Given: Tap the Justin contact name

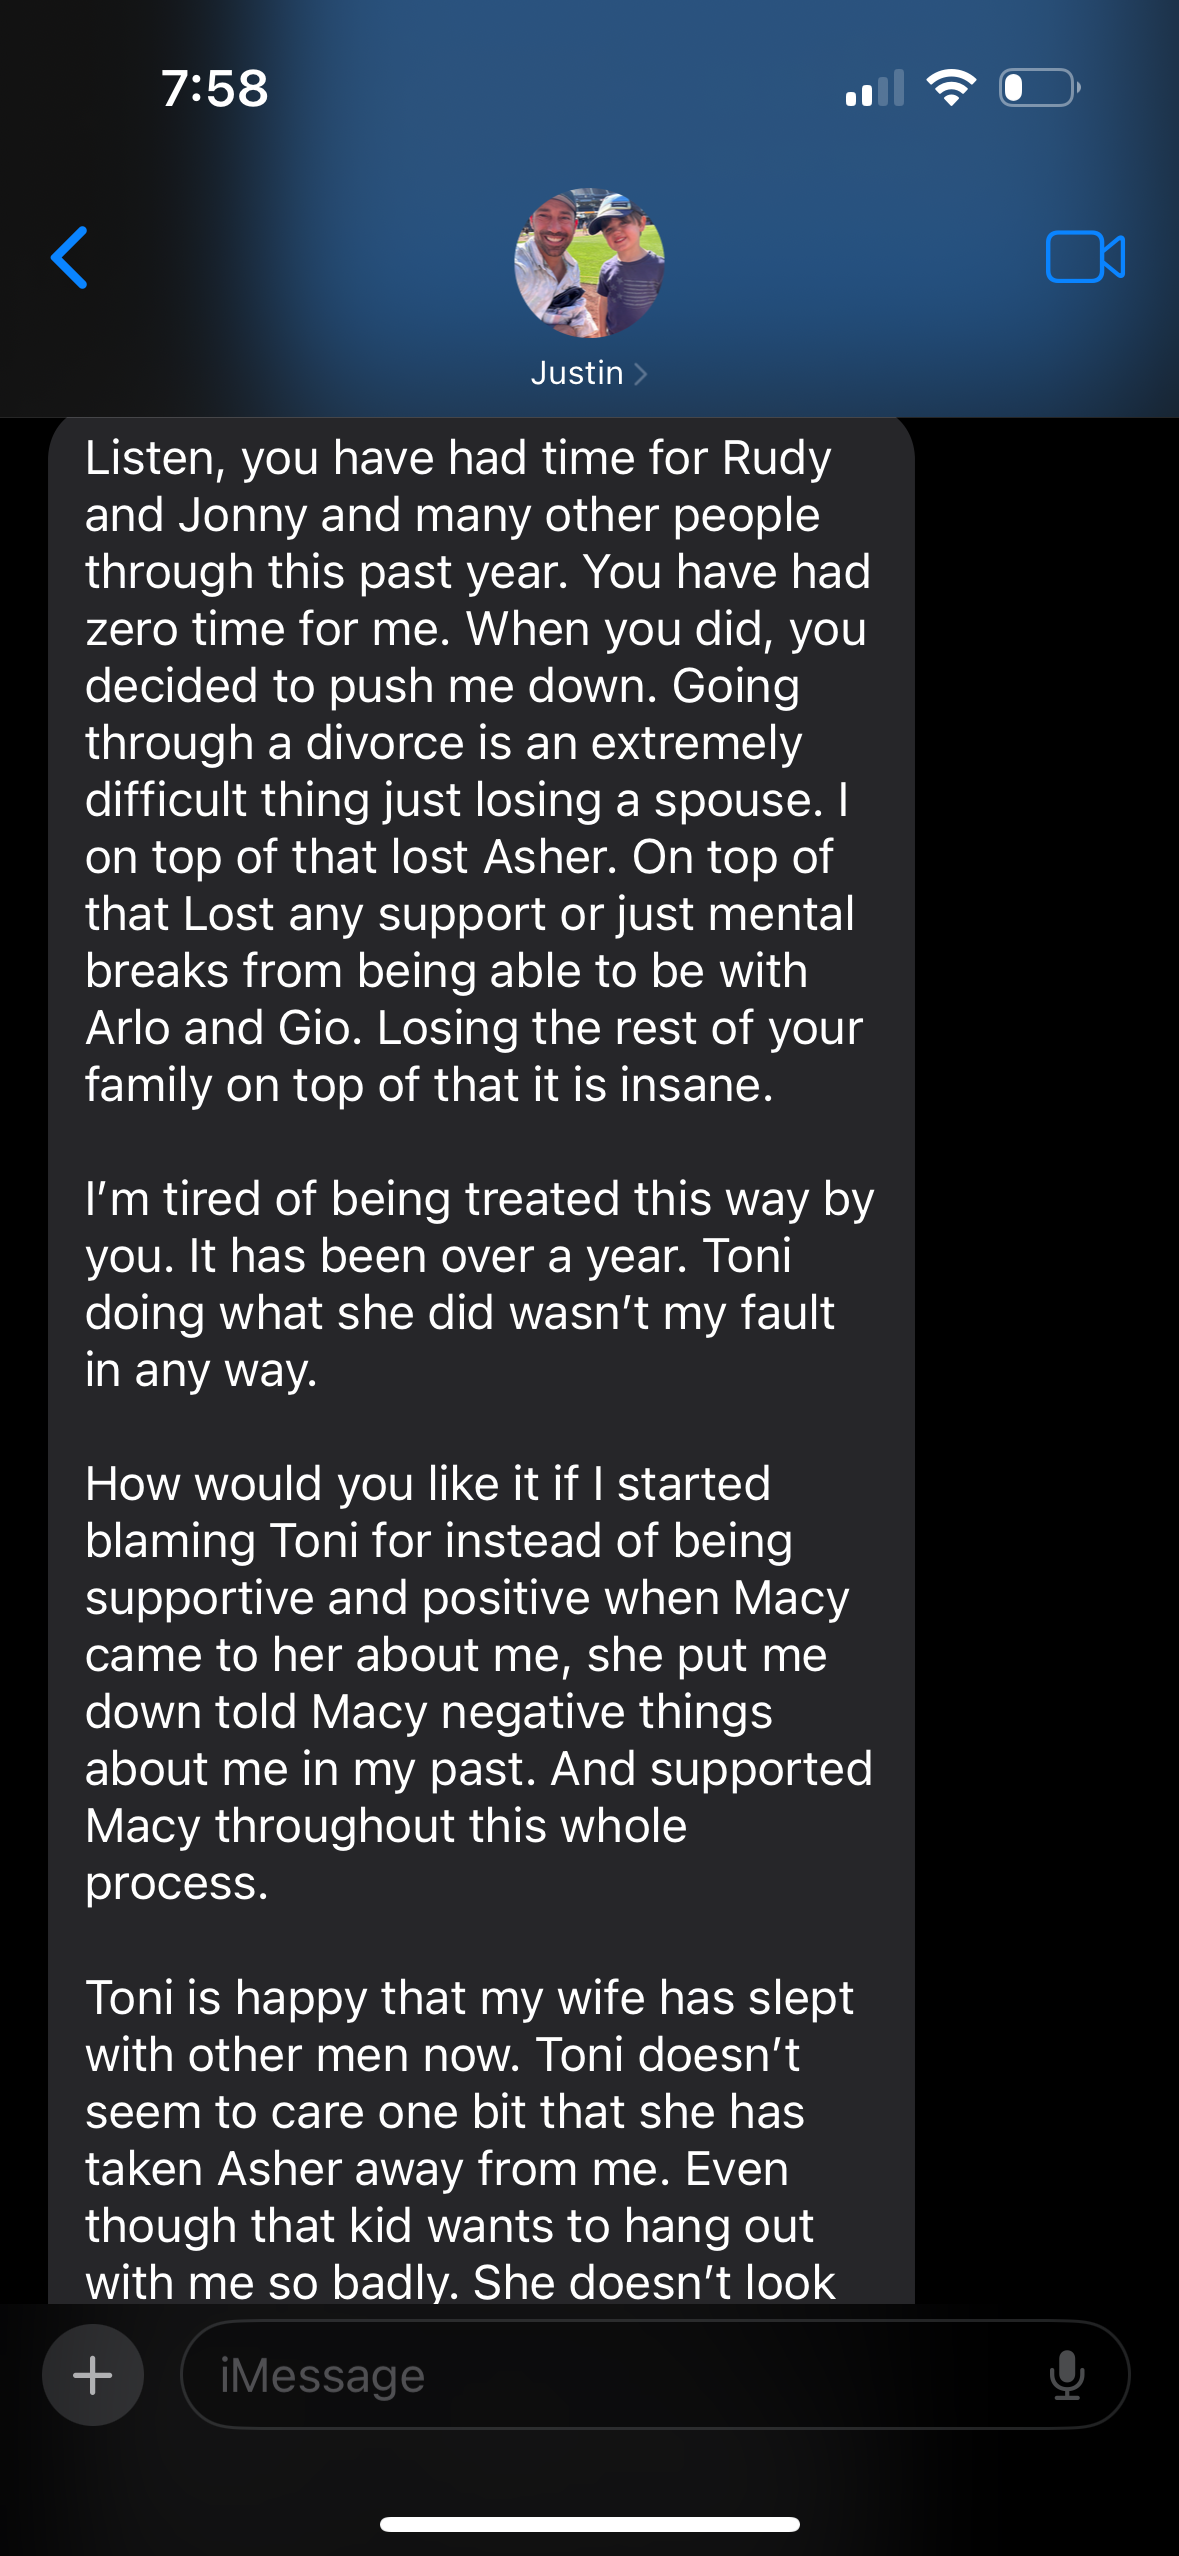Looking at the screenshot, I should pos(577,373).
